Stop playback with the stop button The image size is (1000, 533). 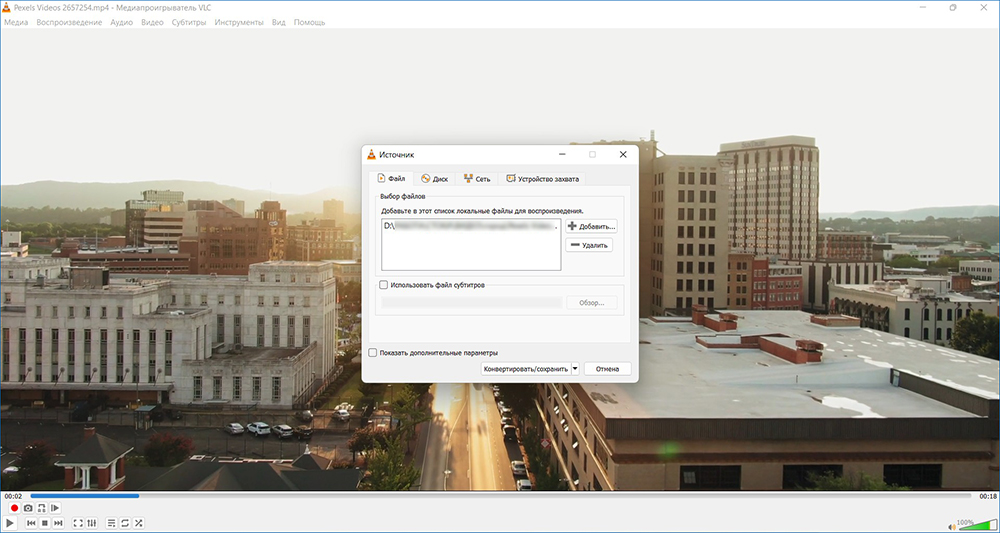point(44,523)
